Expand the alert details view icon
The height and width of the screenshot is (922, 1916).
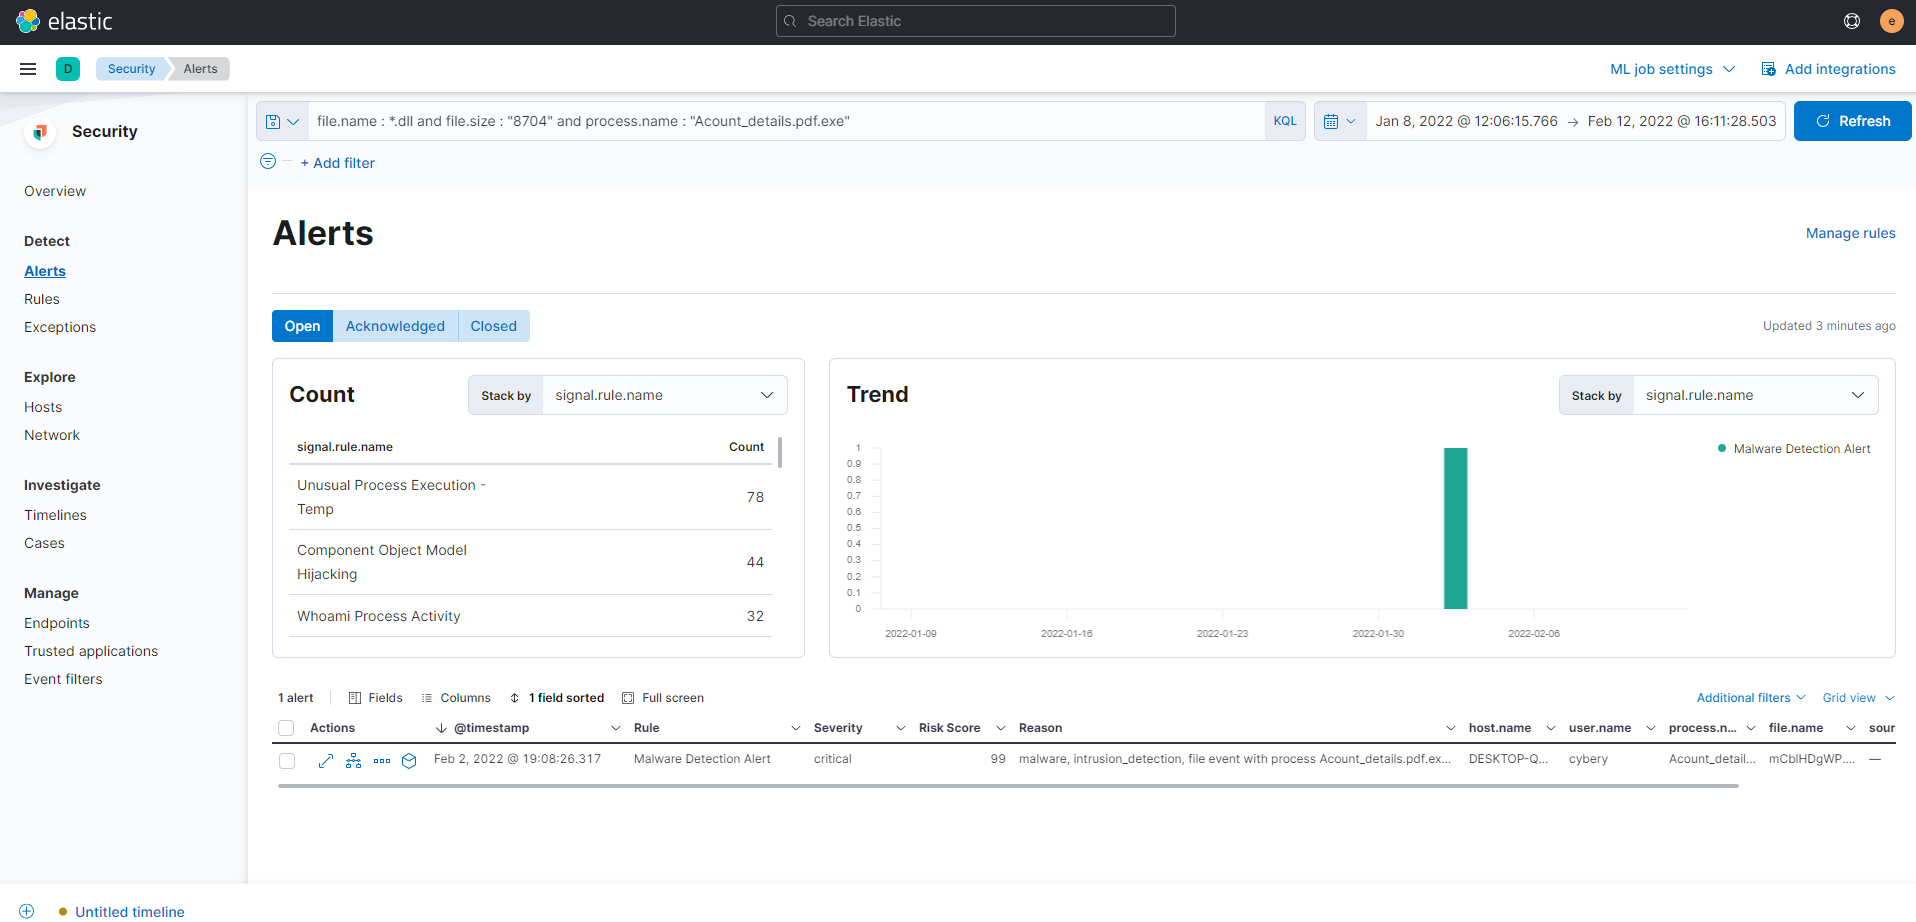(x=325, y=761)
